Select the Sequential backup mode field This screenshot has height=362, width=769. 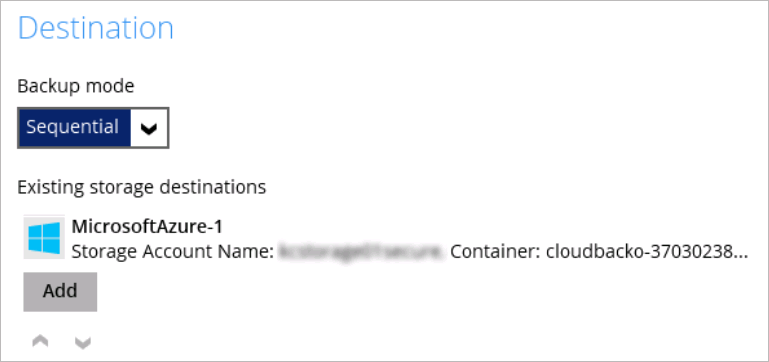click(x=93, y=128)
